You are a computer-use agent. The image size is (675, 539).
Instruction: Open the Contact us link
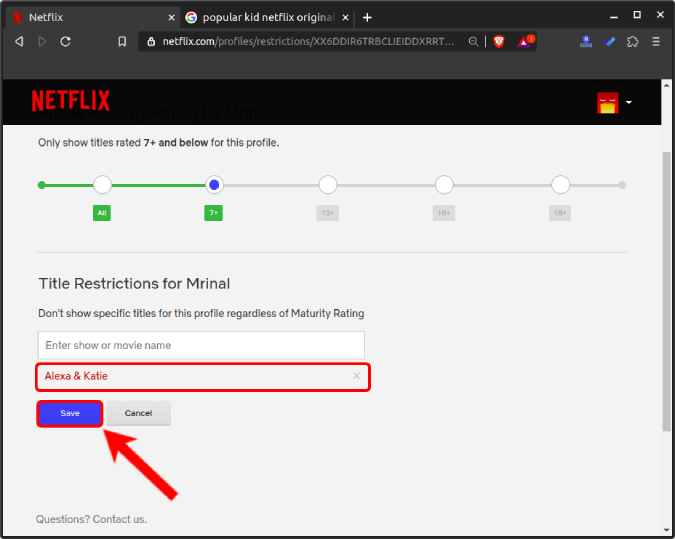point(120,519)
